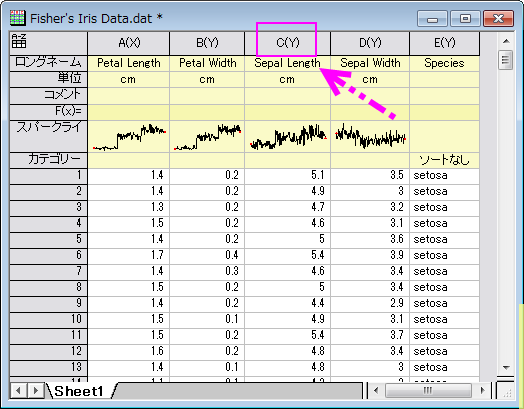The width and height of the screenshot is (524, 409).
Task: Select the ロングネーム row label
Action: click(x=48, y=63)
